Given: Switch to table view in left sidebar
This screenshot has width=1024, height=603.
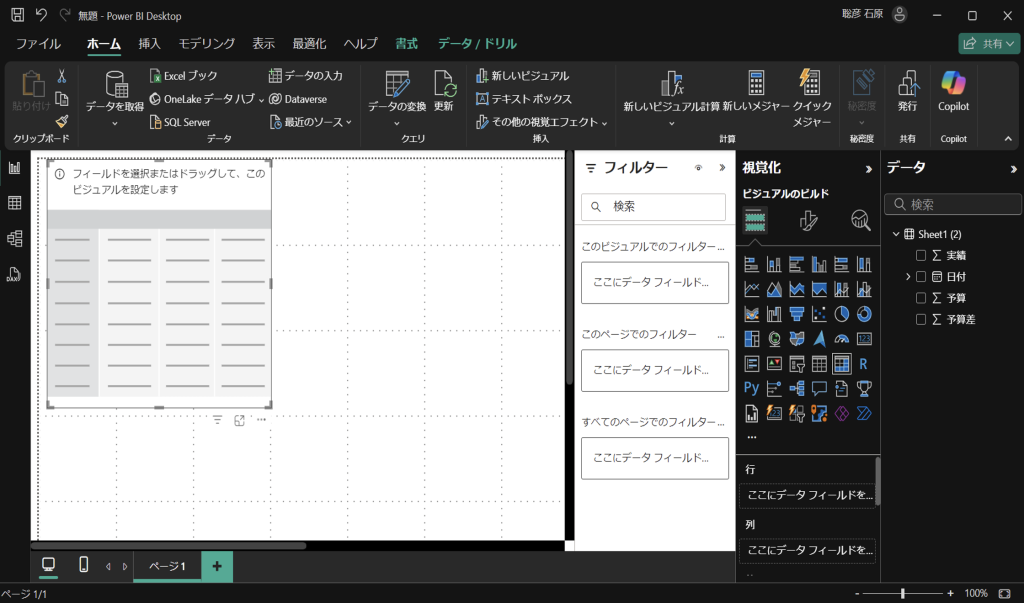Looking at the screenshot, I should pyautogui.click(x=15, y=203).
